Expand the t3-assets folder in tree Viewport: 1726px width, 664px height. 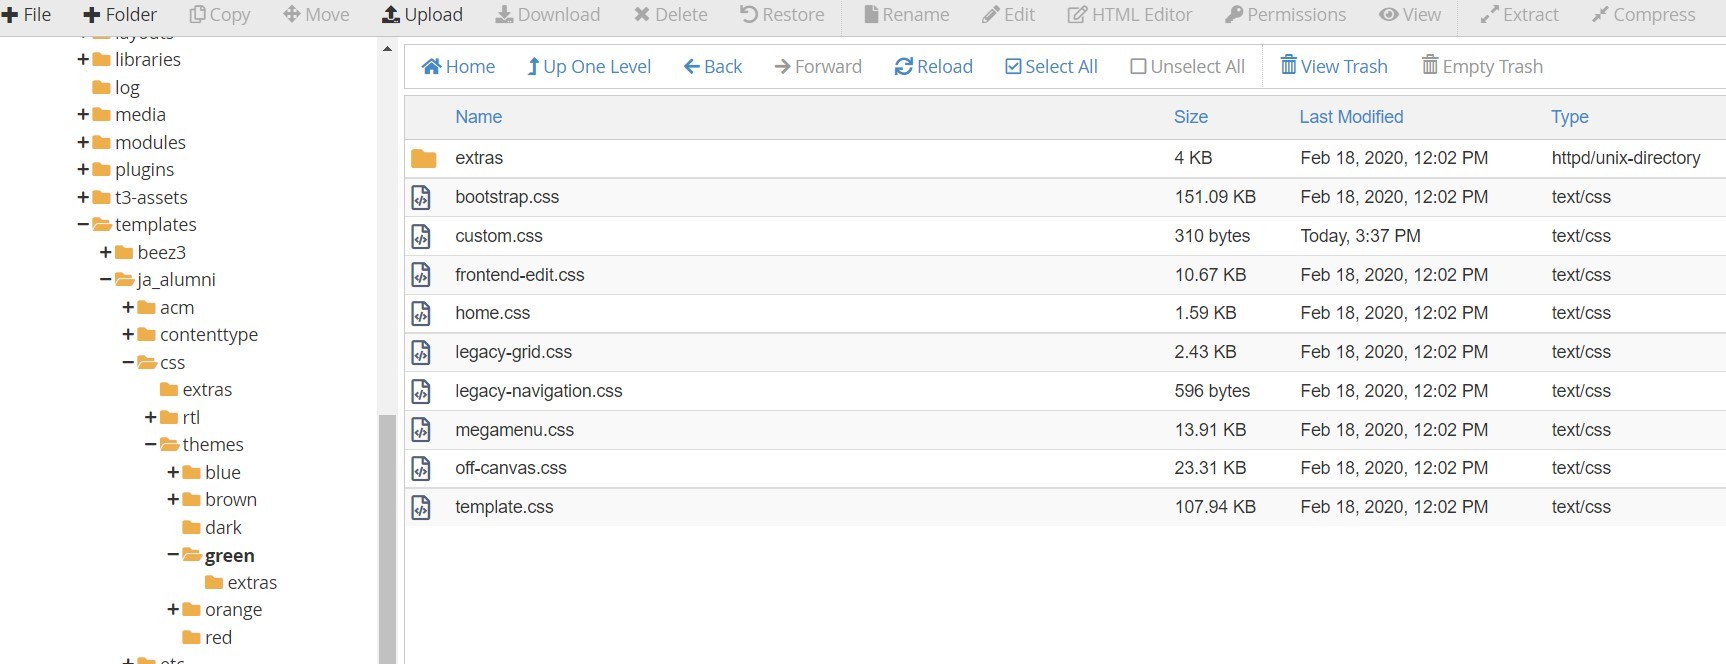83,197
